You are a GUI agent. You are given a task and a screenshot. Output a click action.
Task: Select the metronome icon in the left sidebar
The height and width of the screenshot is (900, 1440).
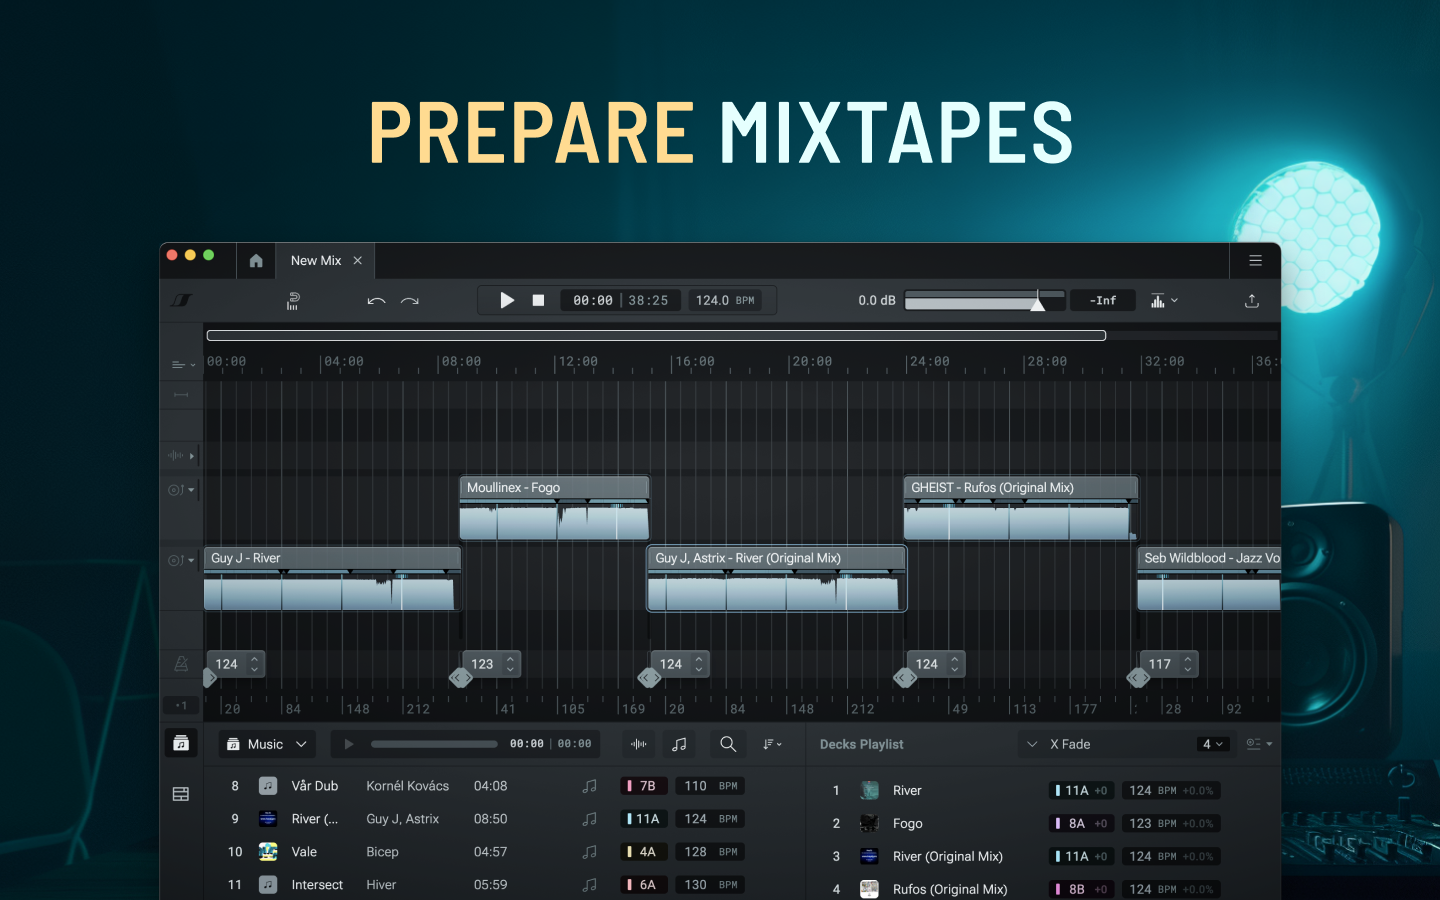(181, 663)
